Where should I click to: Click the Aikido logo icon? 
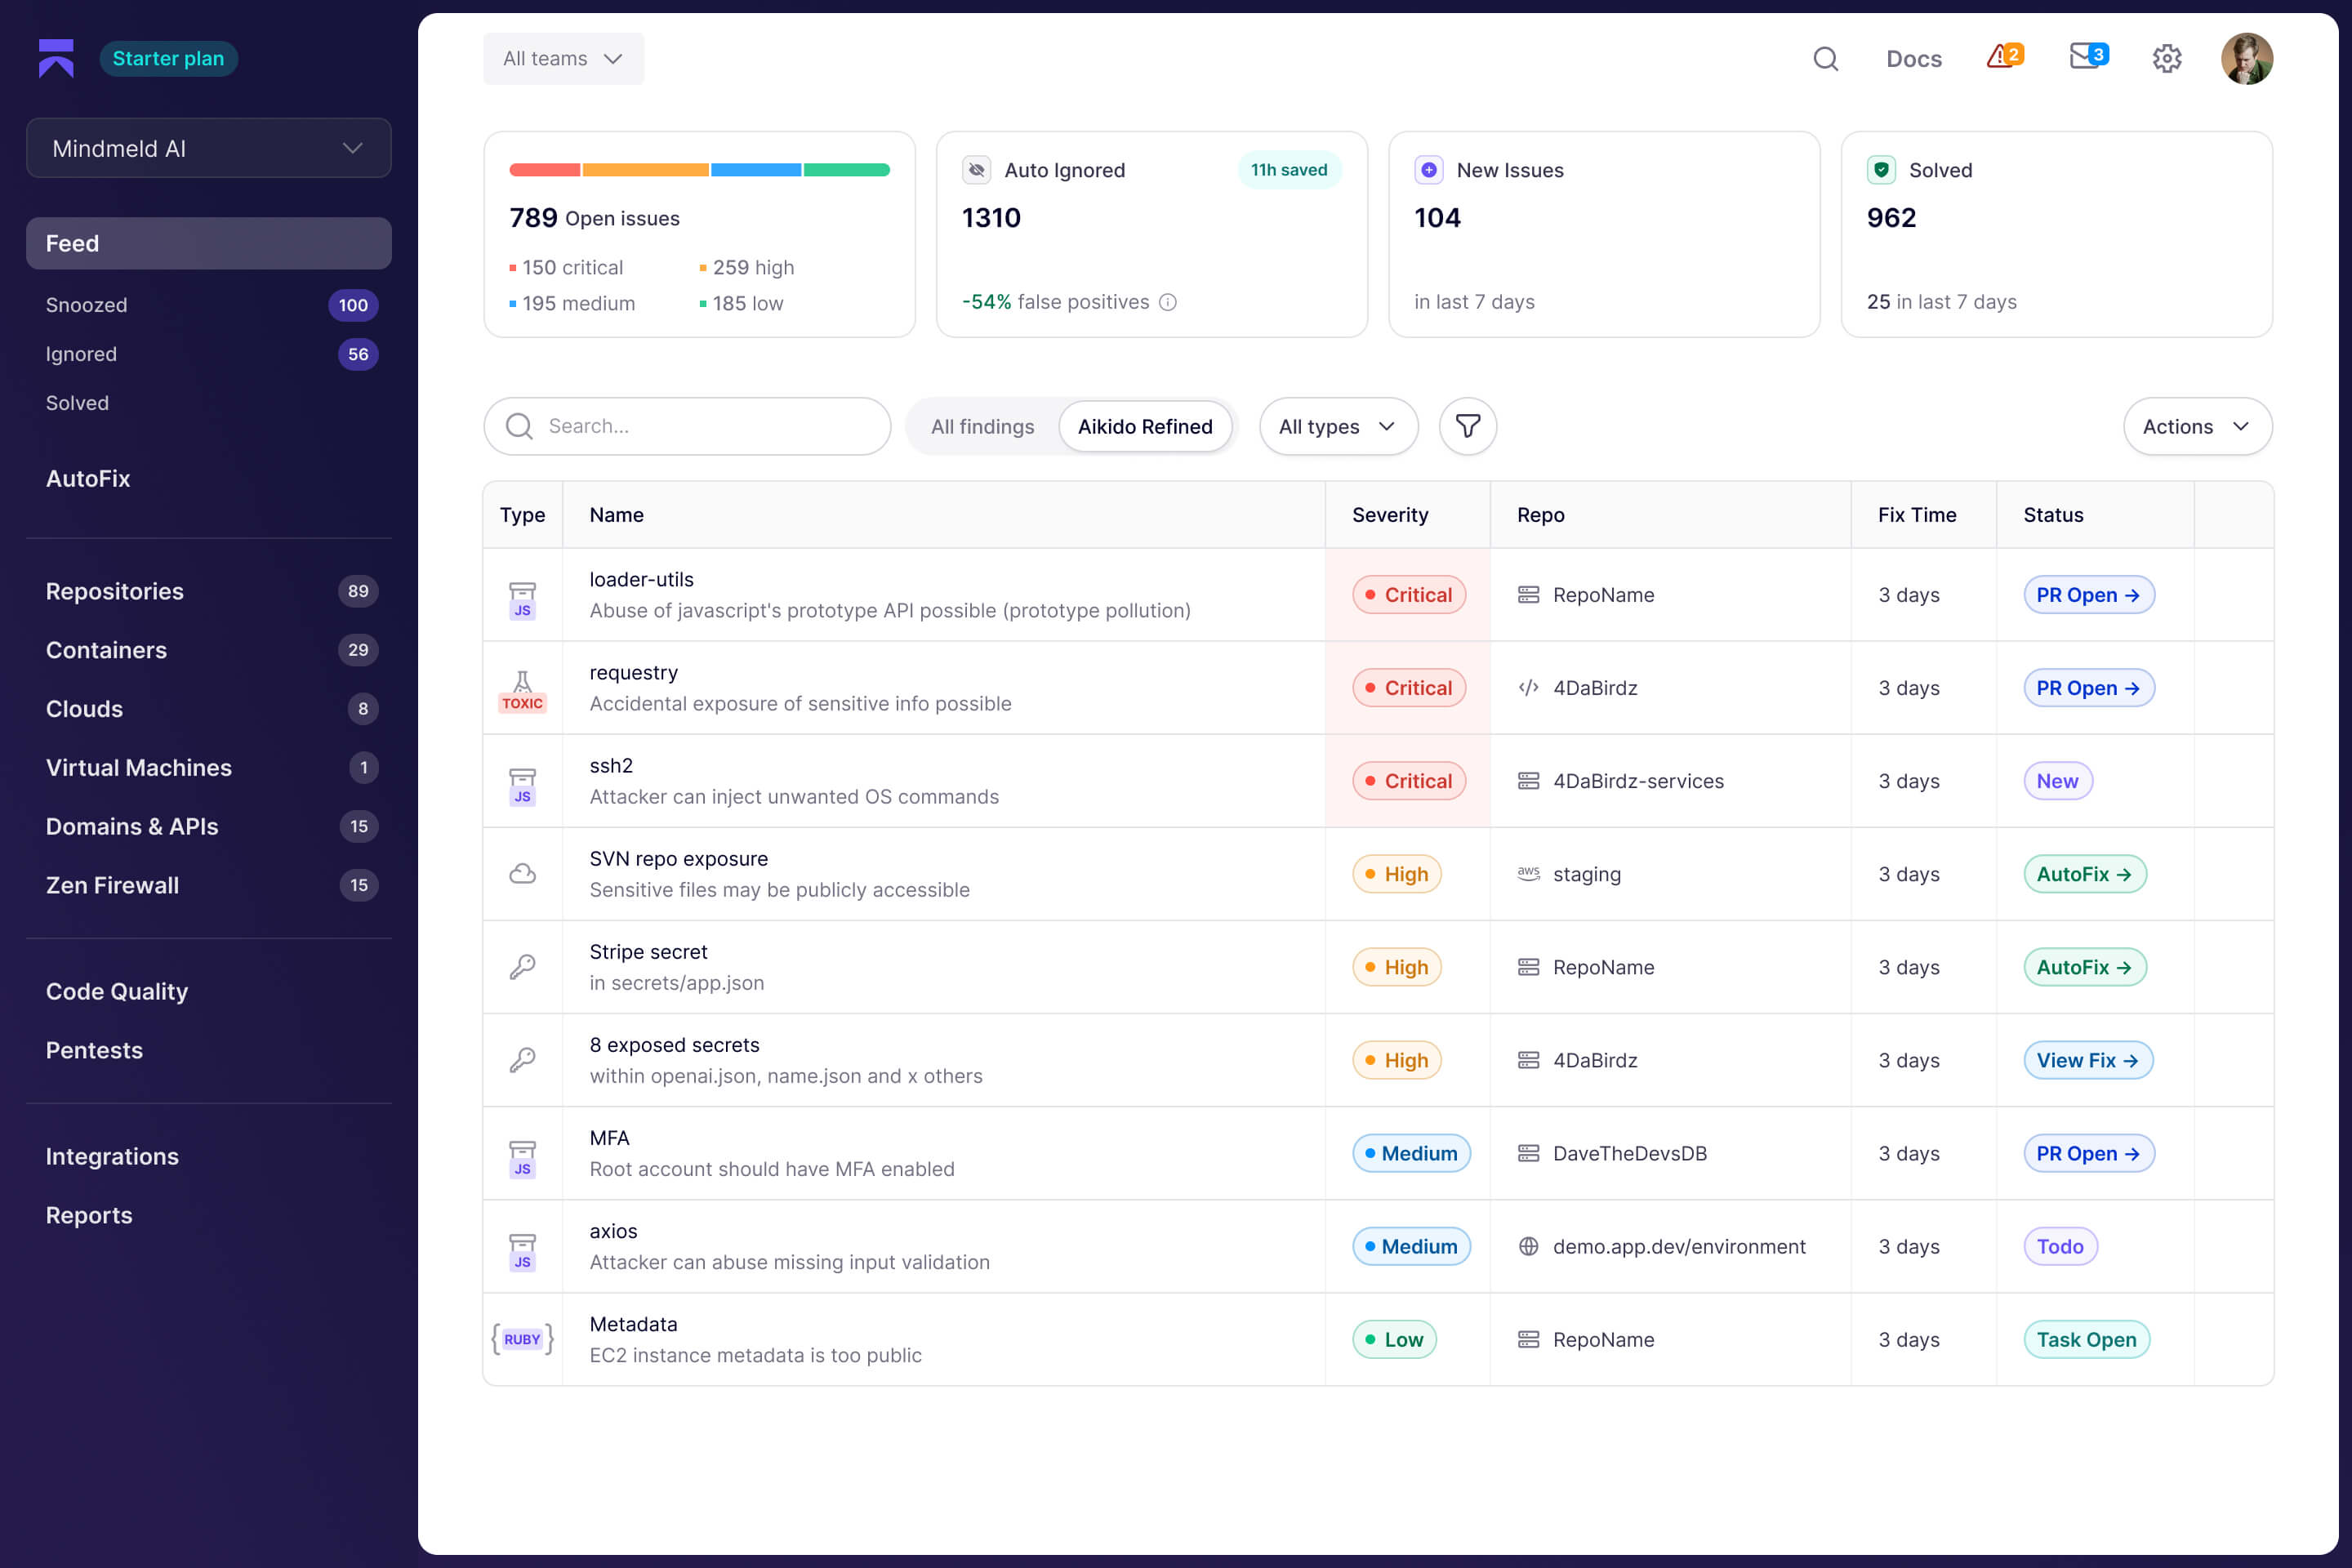[56, 58]
